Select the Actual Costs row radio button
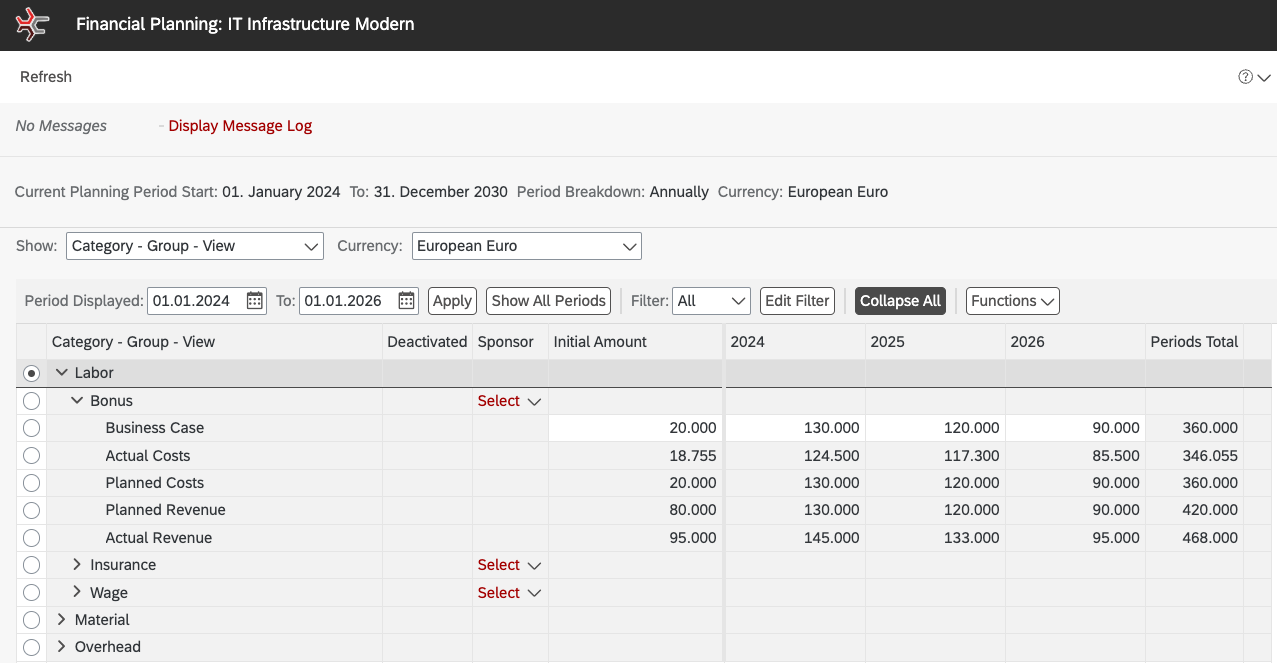1277x663 pixels. tap(31, 456)
